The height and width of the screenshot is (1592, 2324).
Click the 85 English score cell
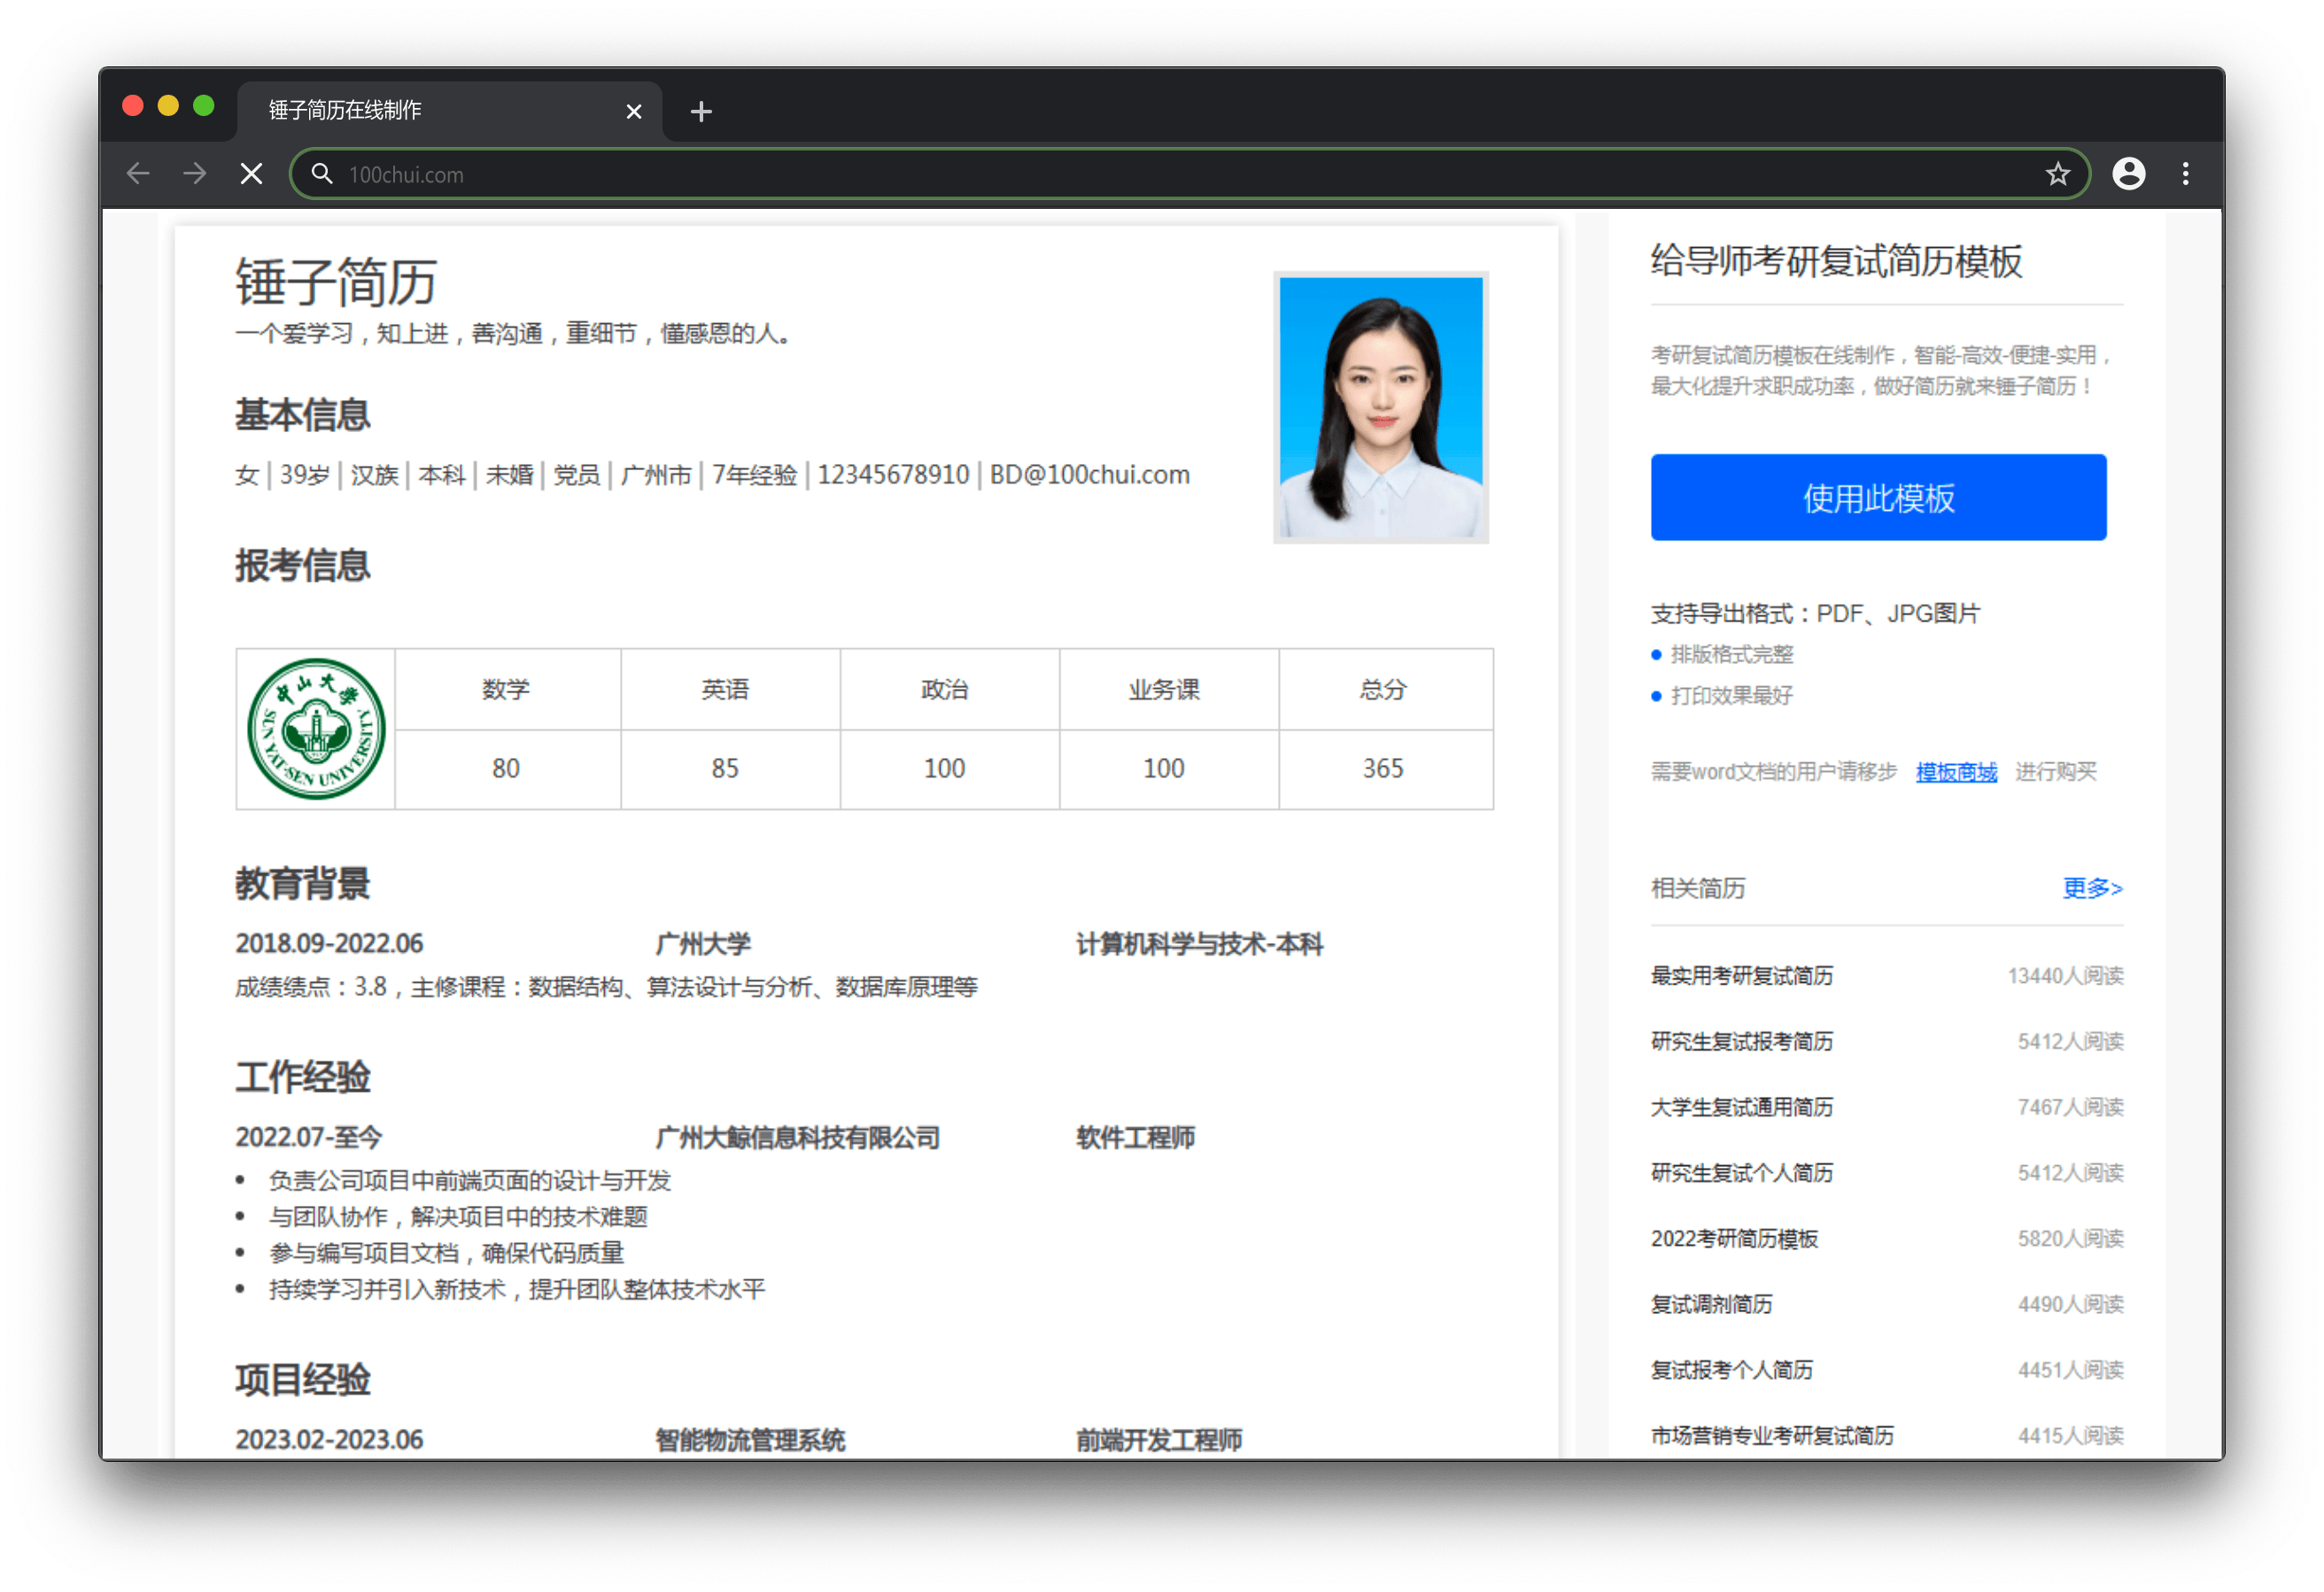tap(730, 768)
